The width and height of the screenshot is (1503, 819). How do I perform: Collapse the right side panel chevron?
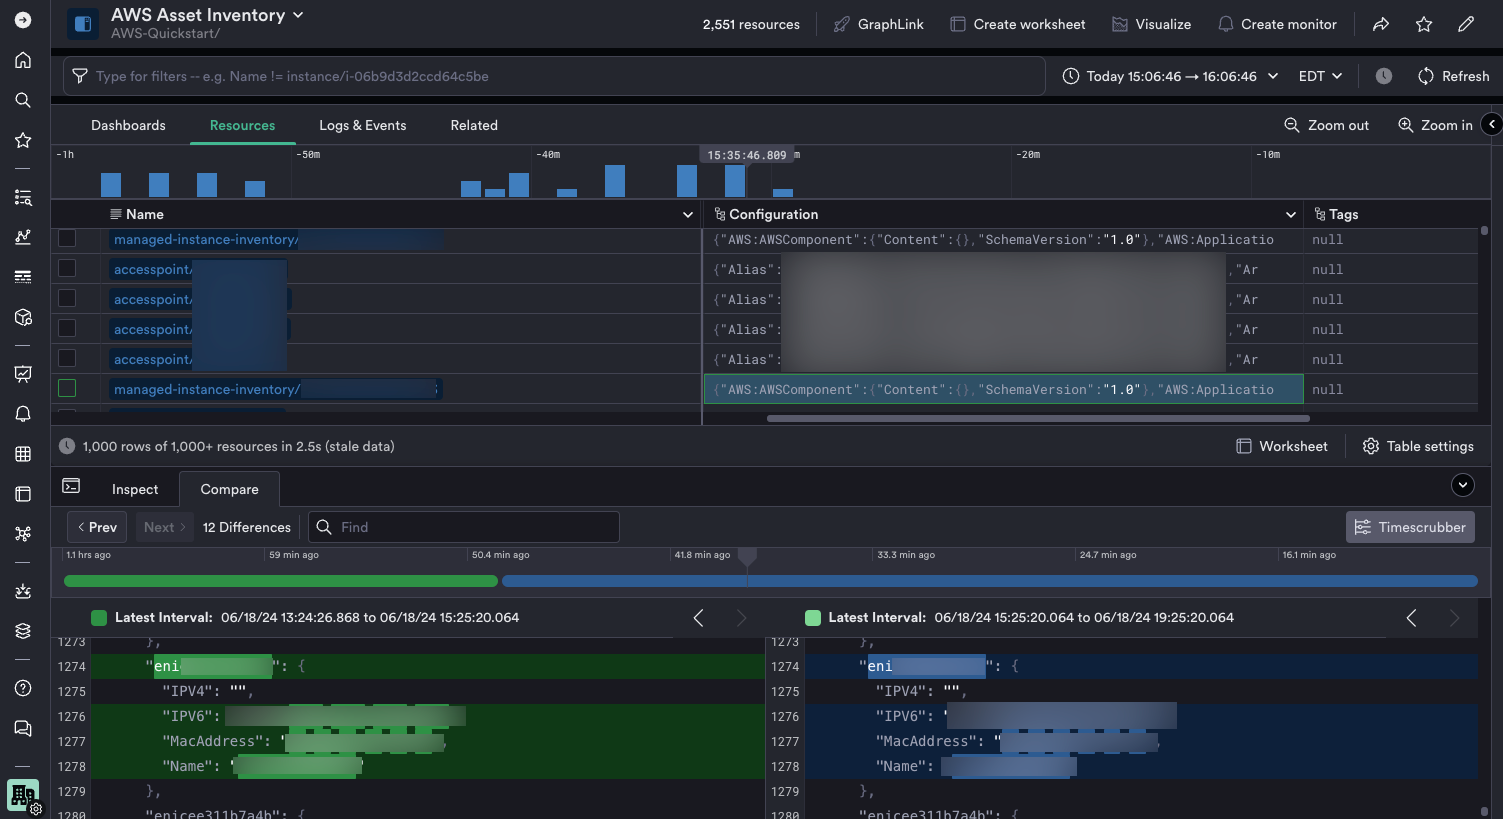coord(1492,124)
